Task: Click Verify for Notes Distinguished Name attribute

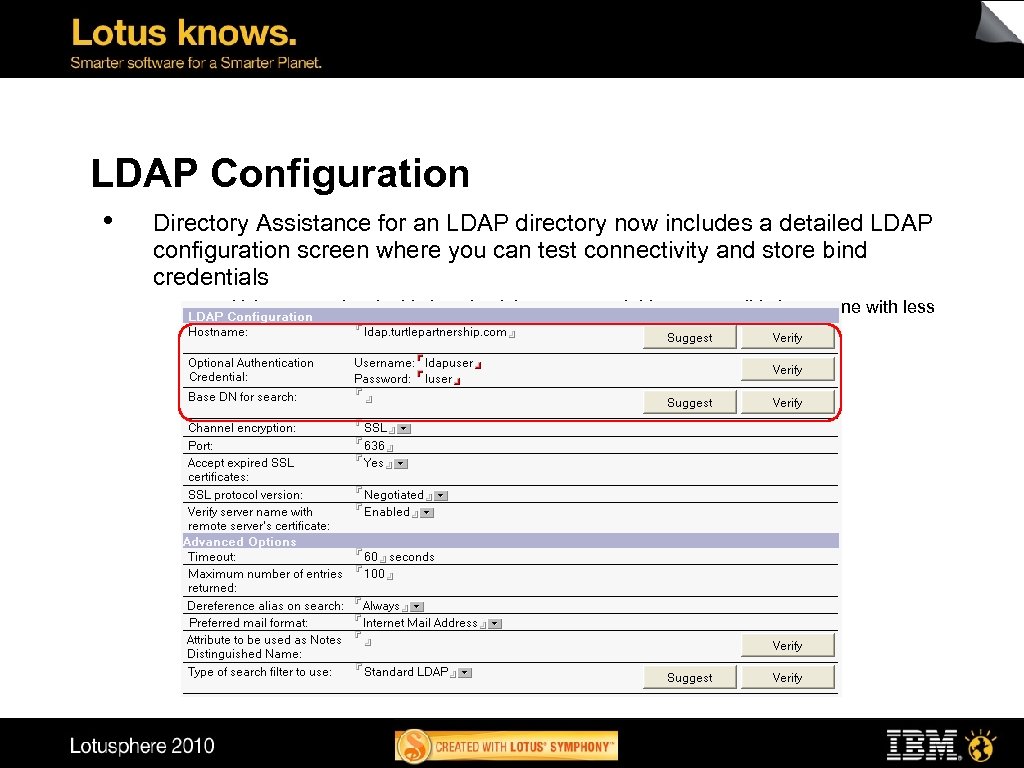Action: coord(788,644)
